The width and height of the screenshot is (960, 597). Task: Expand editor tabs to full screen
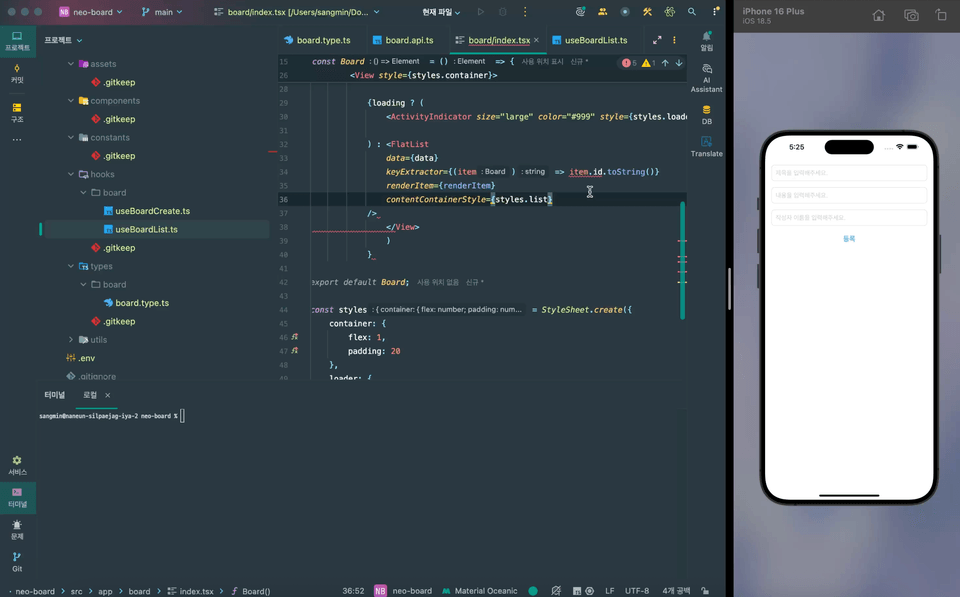coord(657,40)
